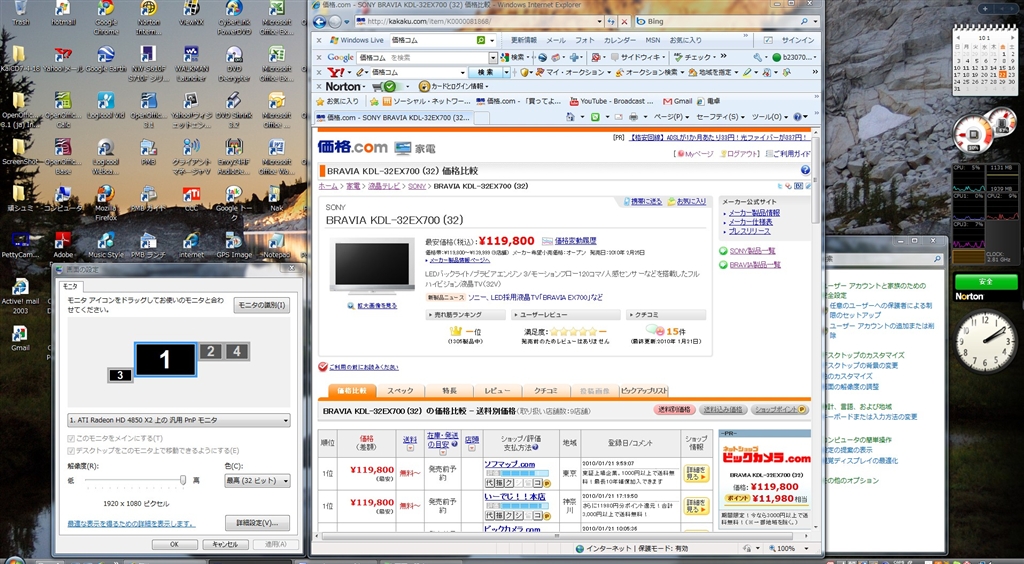Open the ATI CCC desktop shortcut
The image size is (1024, 564).
191,198
